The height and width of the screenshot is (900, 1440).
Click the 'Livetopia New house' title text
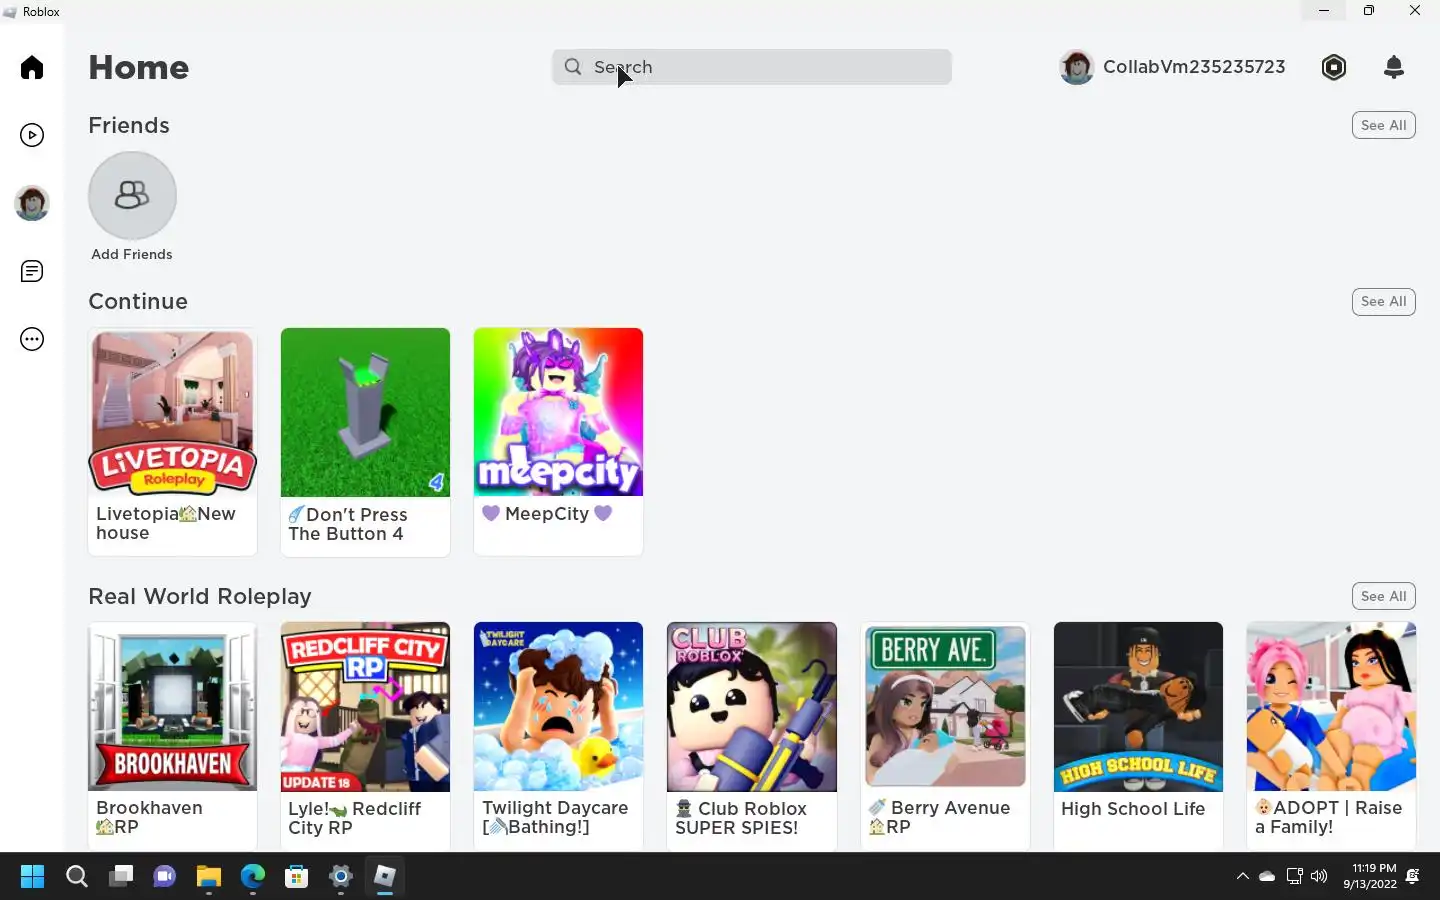coord(166,523)
